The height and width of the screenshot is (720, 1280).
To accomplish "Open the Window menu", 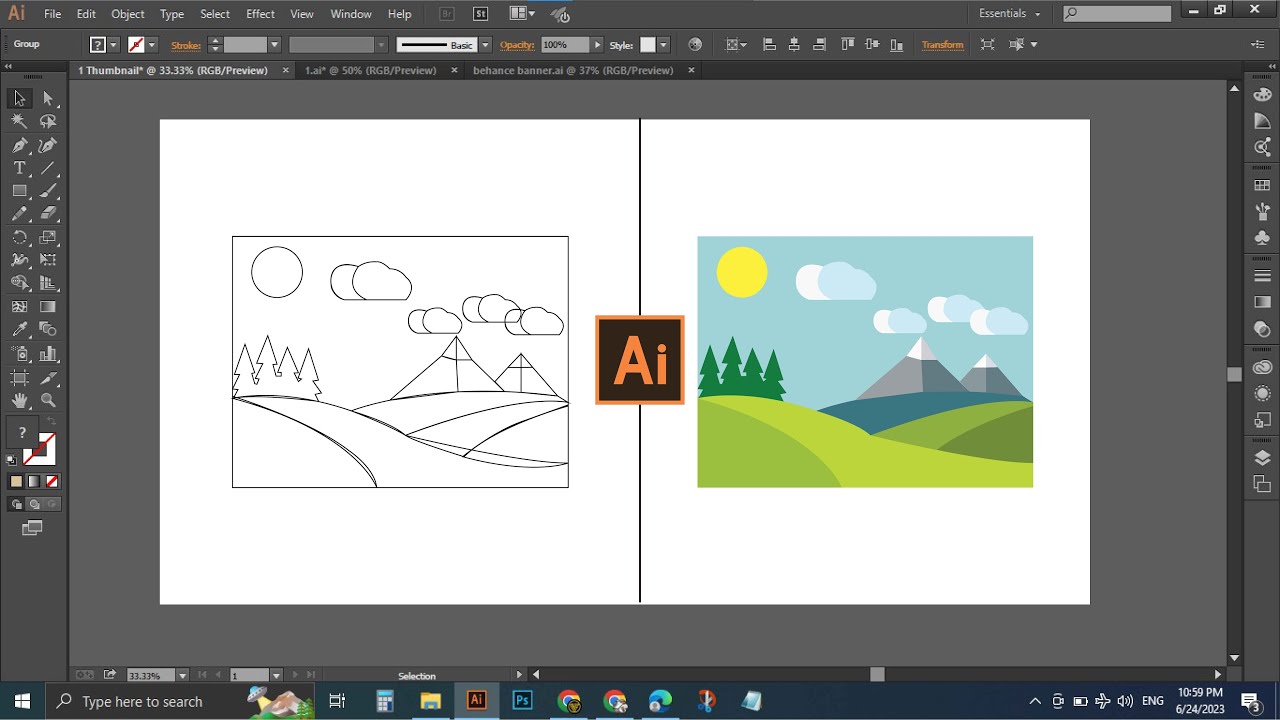I will click(x=350, y=14).
